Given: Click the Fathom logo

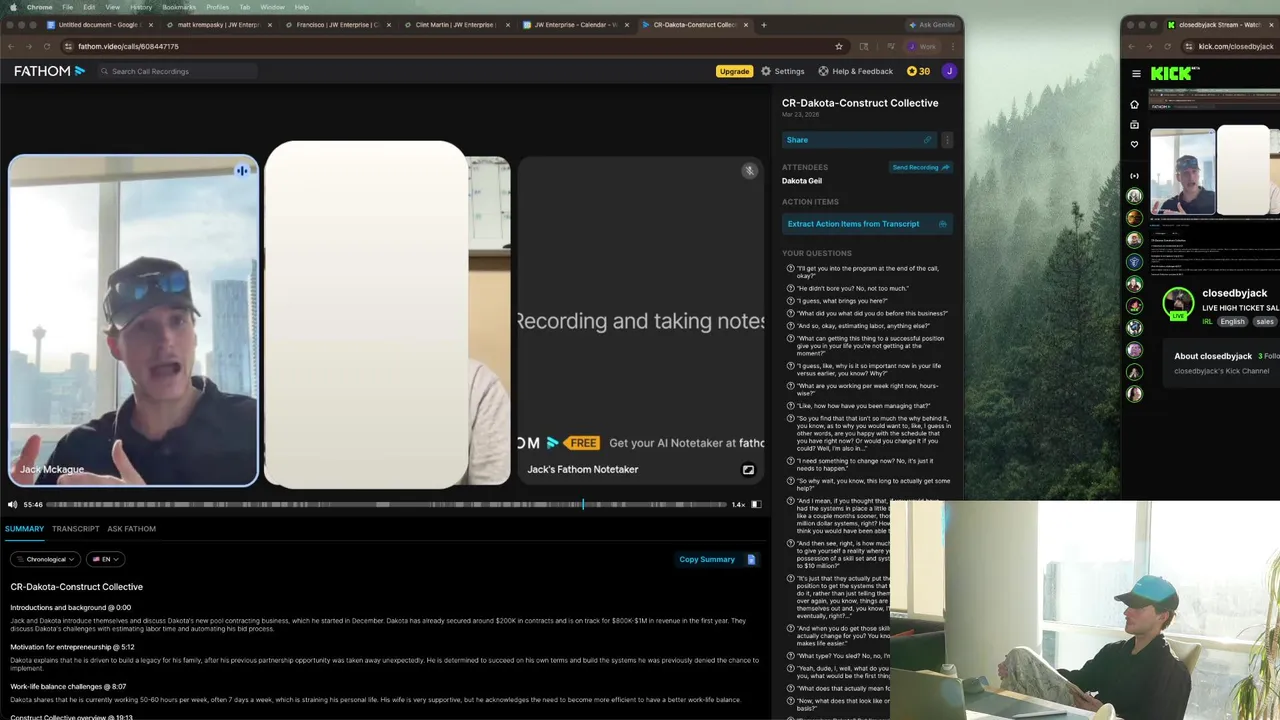Looking at the screenshot, I should (49, 71).
